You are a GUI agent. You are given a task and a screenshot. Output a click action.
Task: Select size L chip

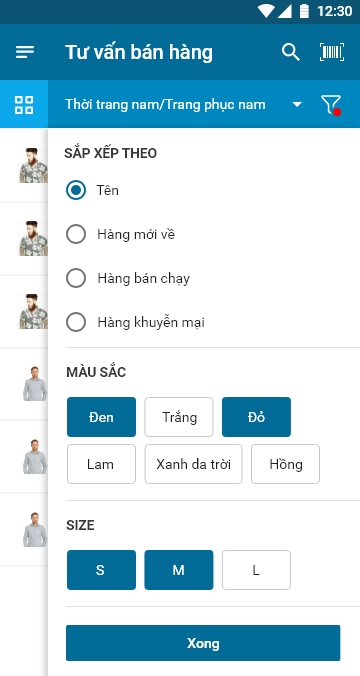click(x=257, y=570)
